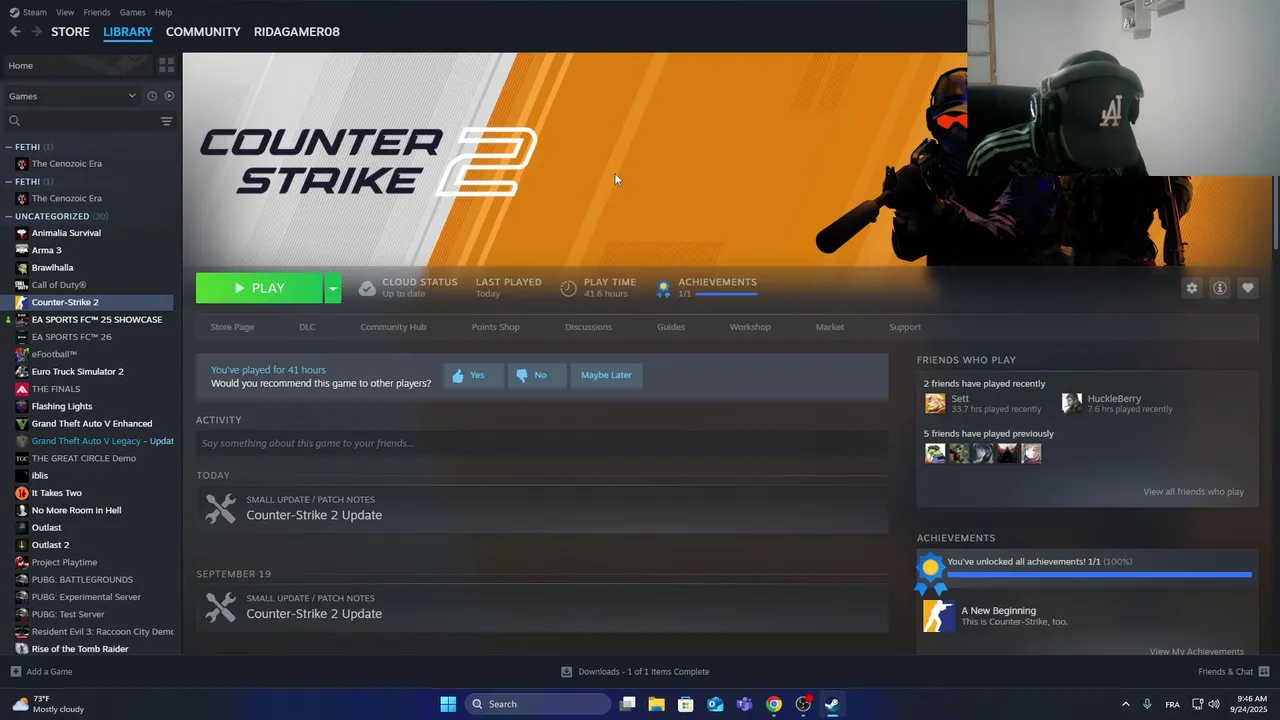Open Microsoft Teams from taskbar
Image resolution: width=1280 pixels, height=720 pixels.
pos(744,704)
